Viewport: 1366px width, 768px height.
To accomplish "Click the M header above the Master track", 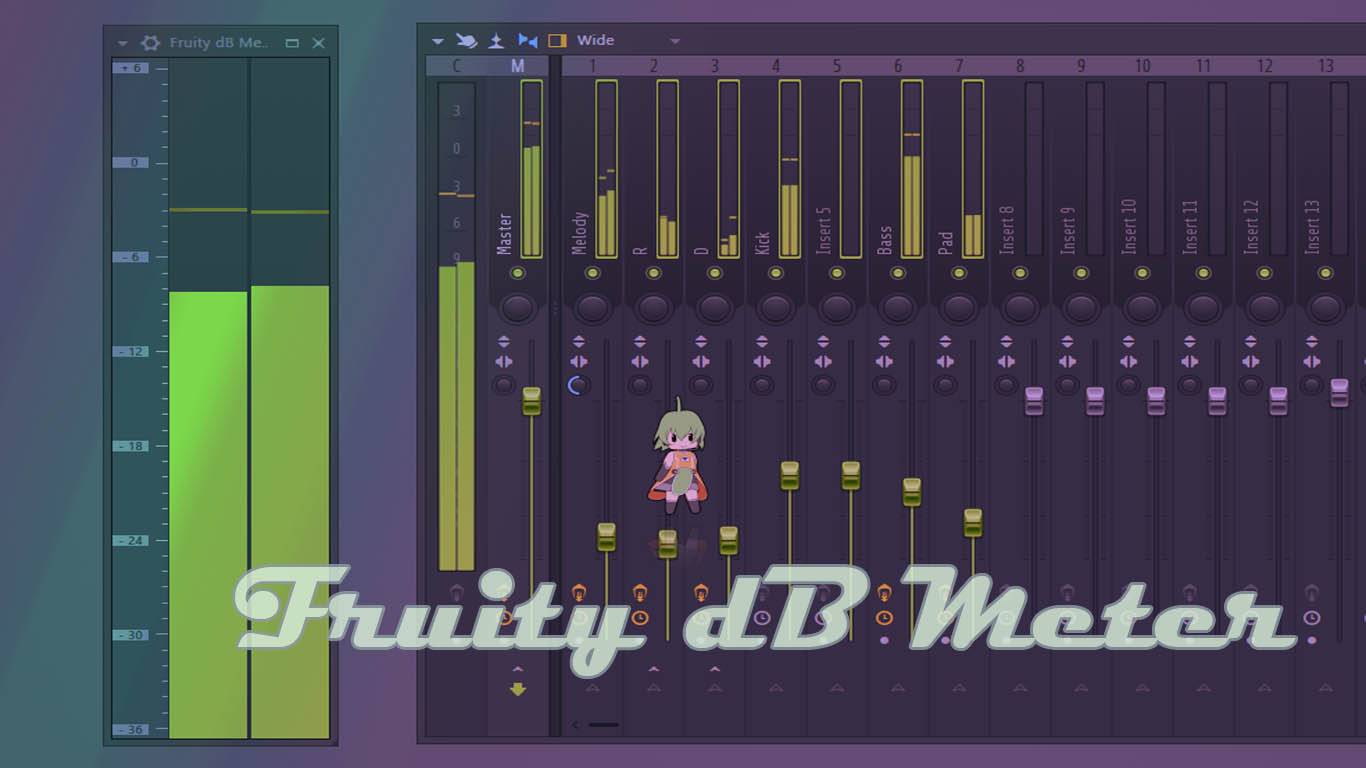I will pos(517,67).
